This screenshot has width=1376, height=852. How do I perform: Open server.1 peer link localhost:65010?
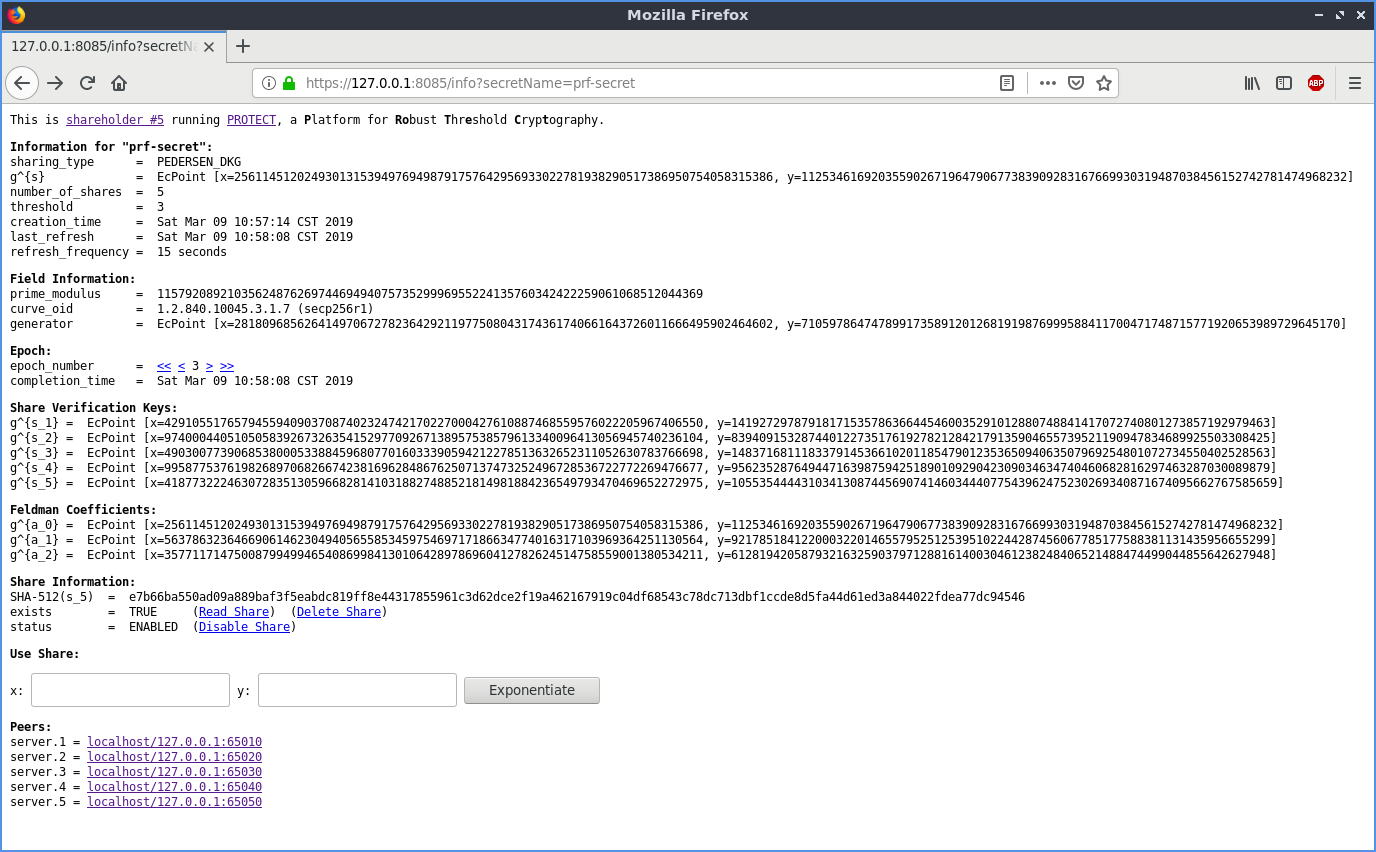tap(174, 742)
